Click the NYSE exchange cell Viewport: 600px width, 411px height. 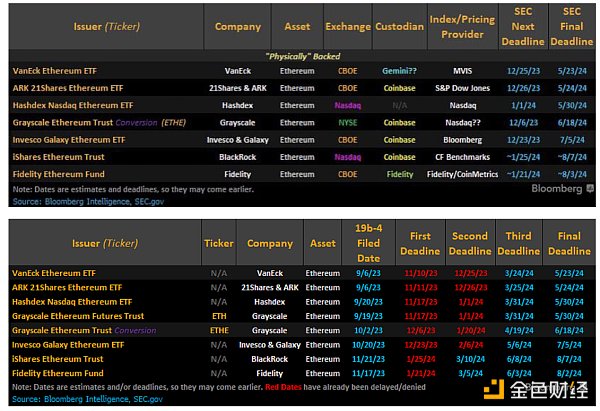click(347, 123)
